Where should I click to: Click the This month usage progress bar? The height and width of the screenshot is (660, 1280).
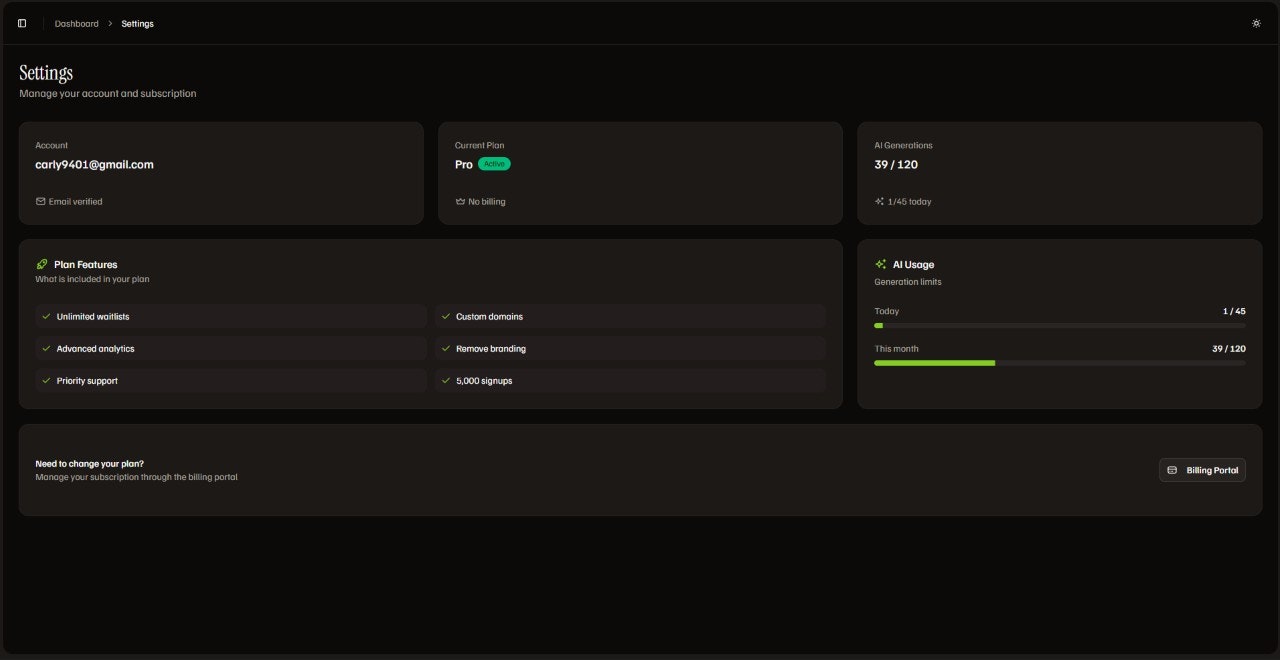coord(1060,363)
